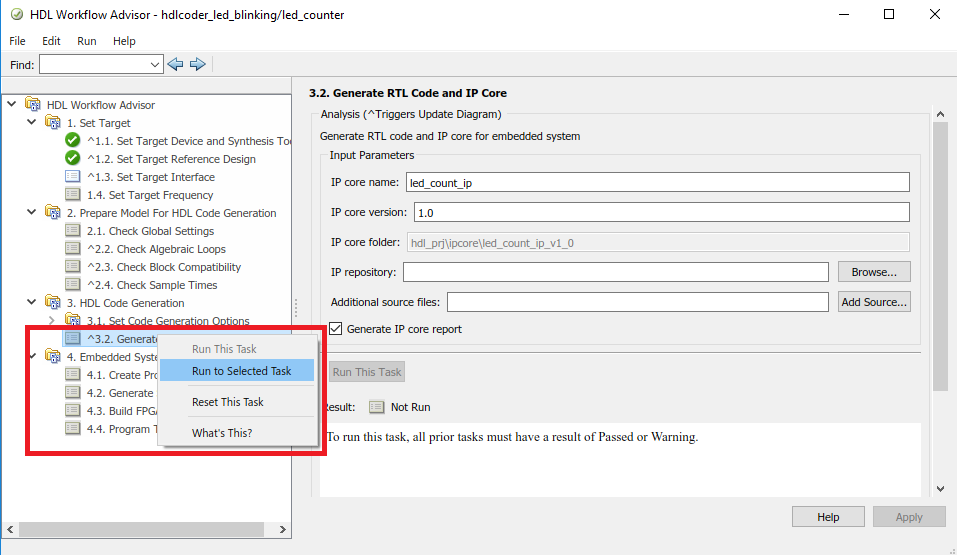
Task: Click HDL Workflow Advisor root folder icon
Action: point(32,105)
